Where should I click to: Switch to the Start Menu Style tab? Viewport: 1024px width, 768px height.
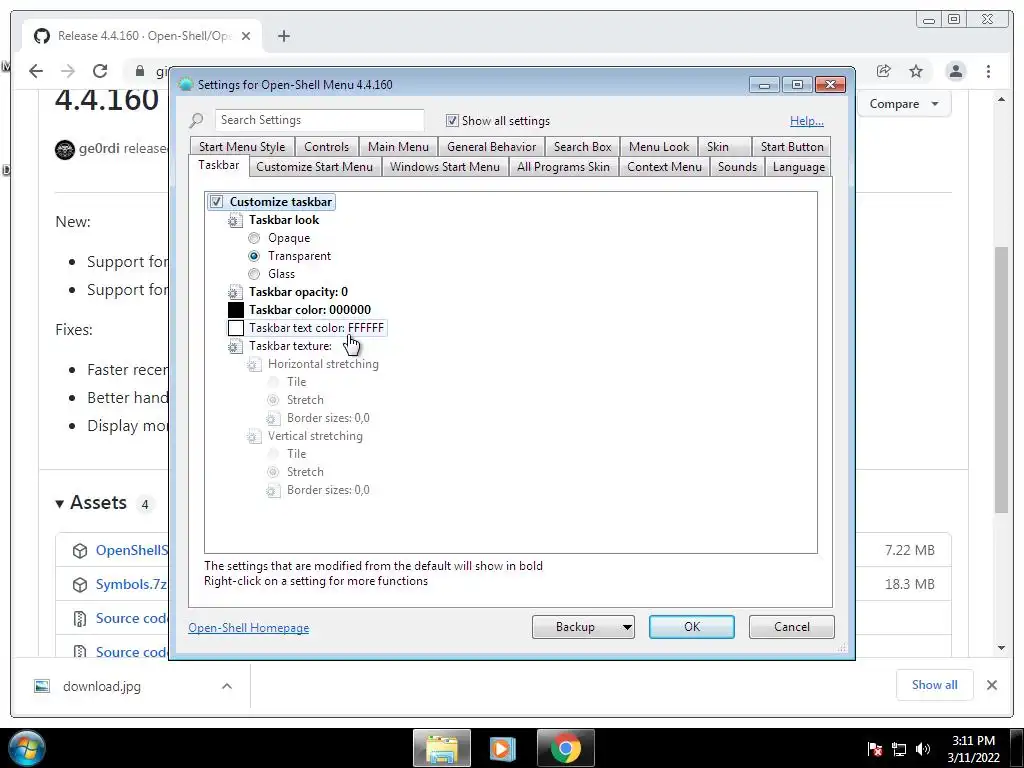tap(242, 147)
